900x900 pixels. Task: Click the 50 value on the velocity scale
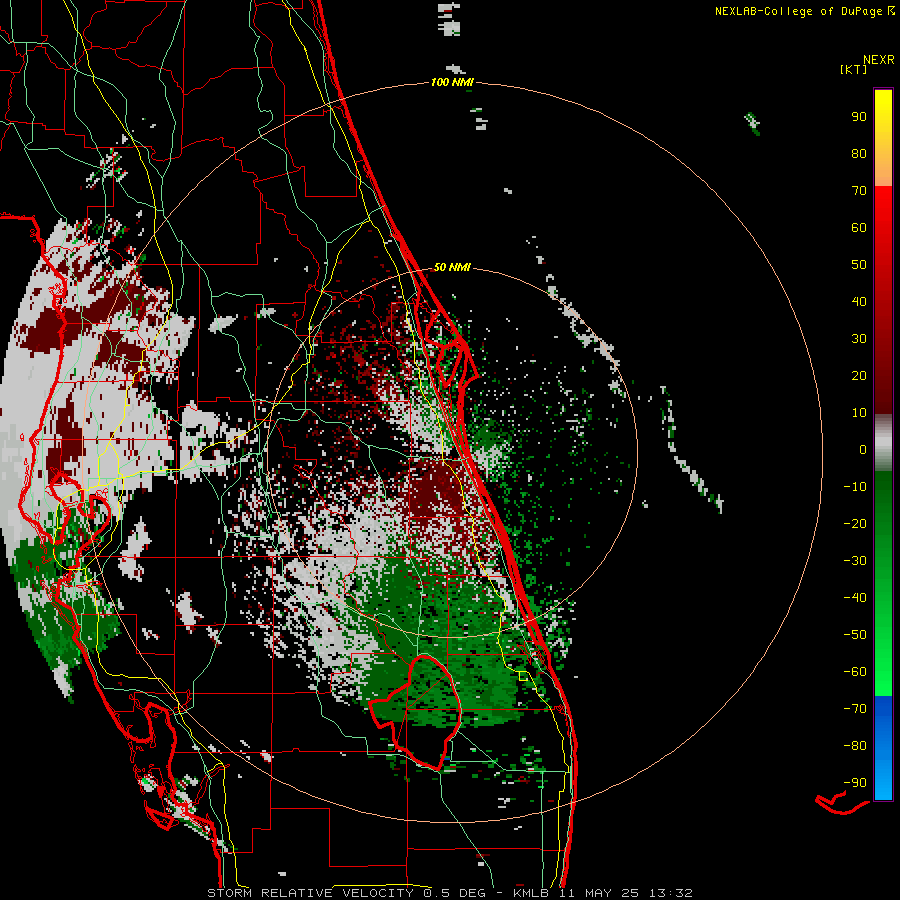point(859,265)
